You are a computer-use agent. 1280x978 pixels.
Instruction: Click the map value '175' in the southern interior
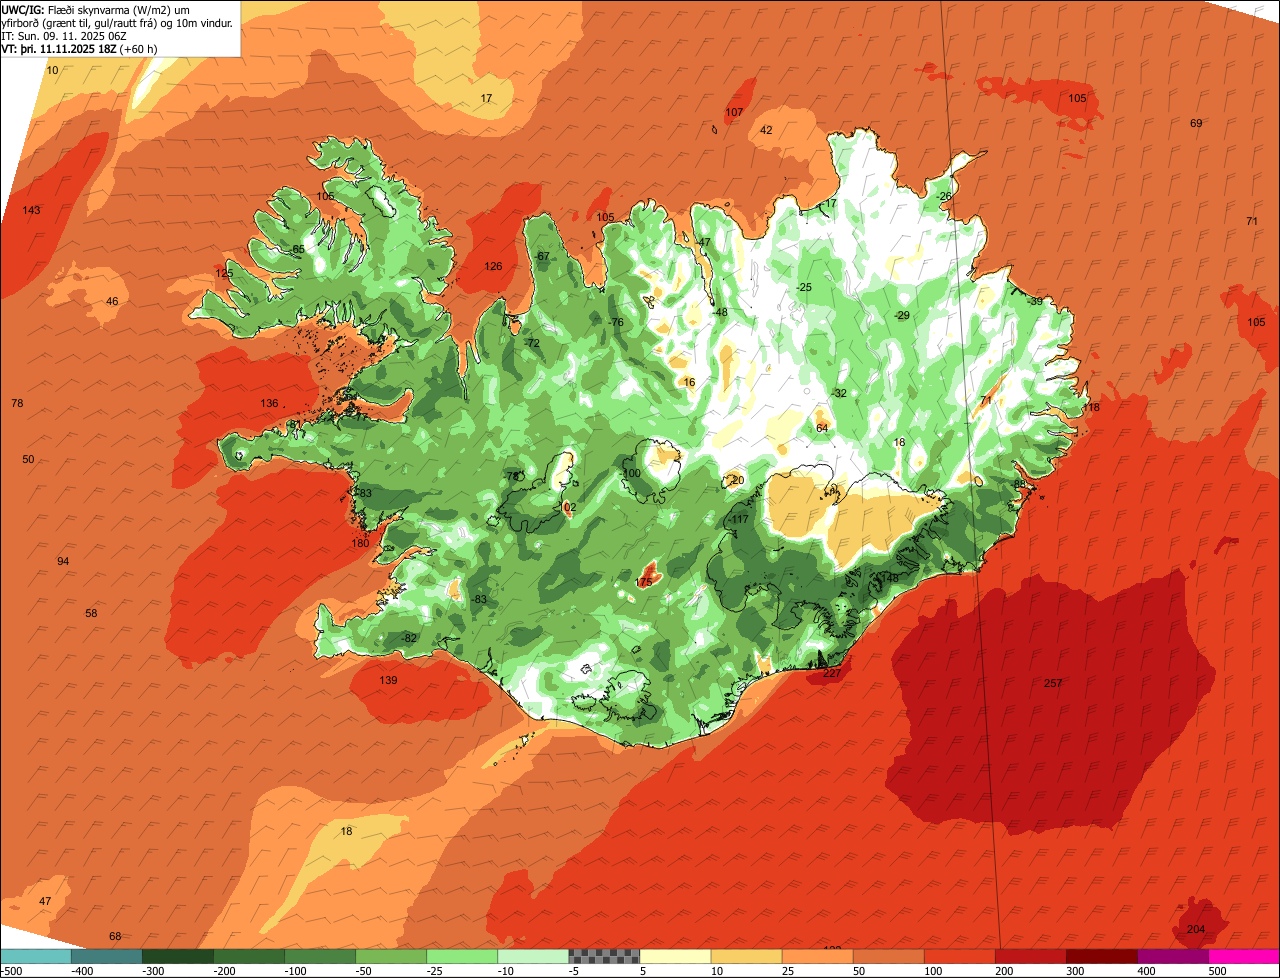click(645, 582)
